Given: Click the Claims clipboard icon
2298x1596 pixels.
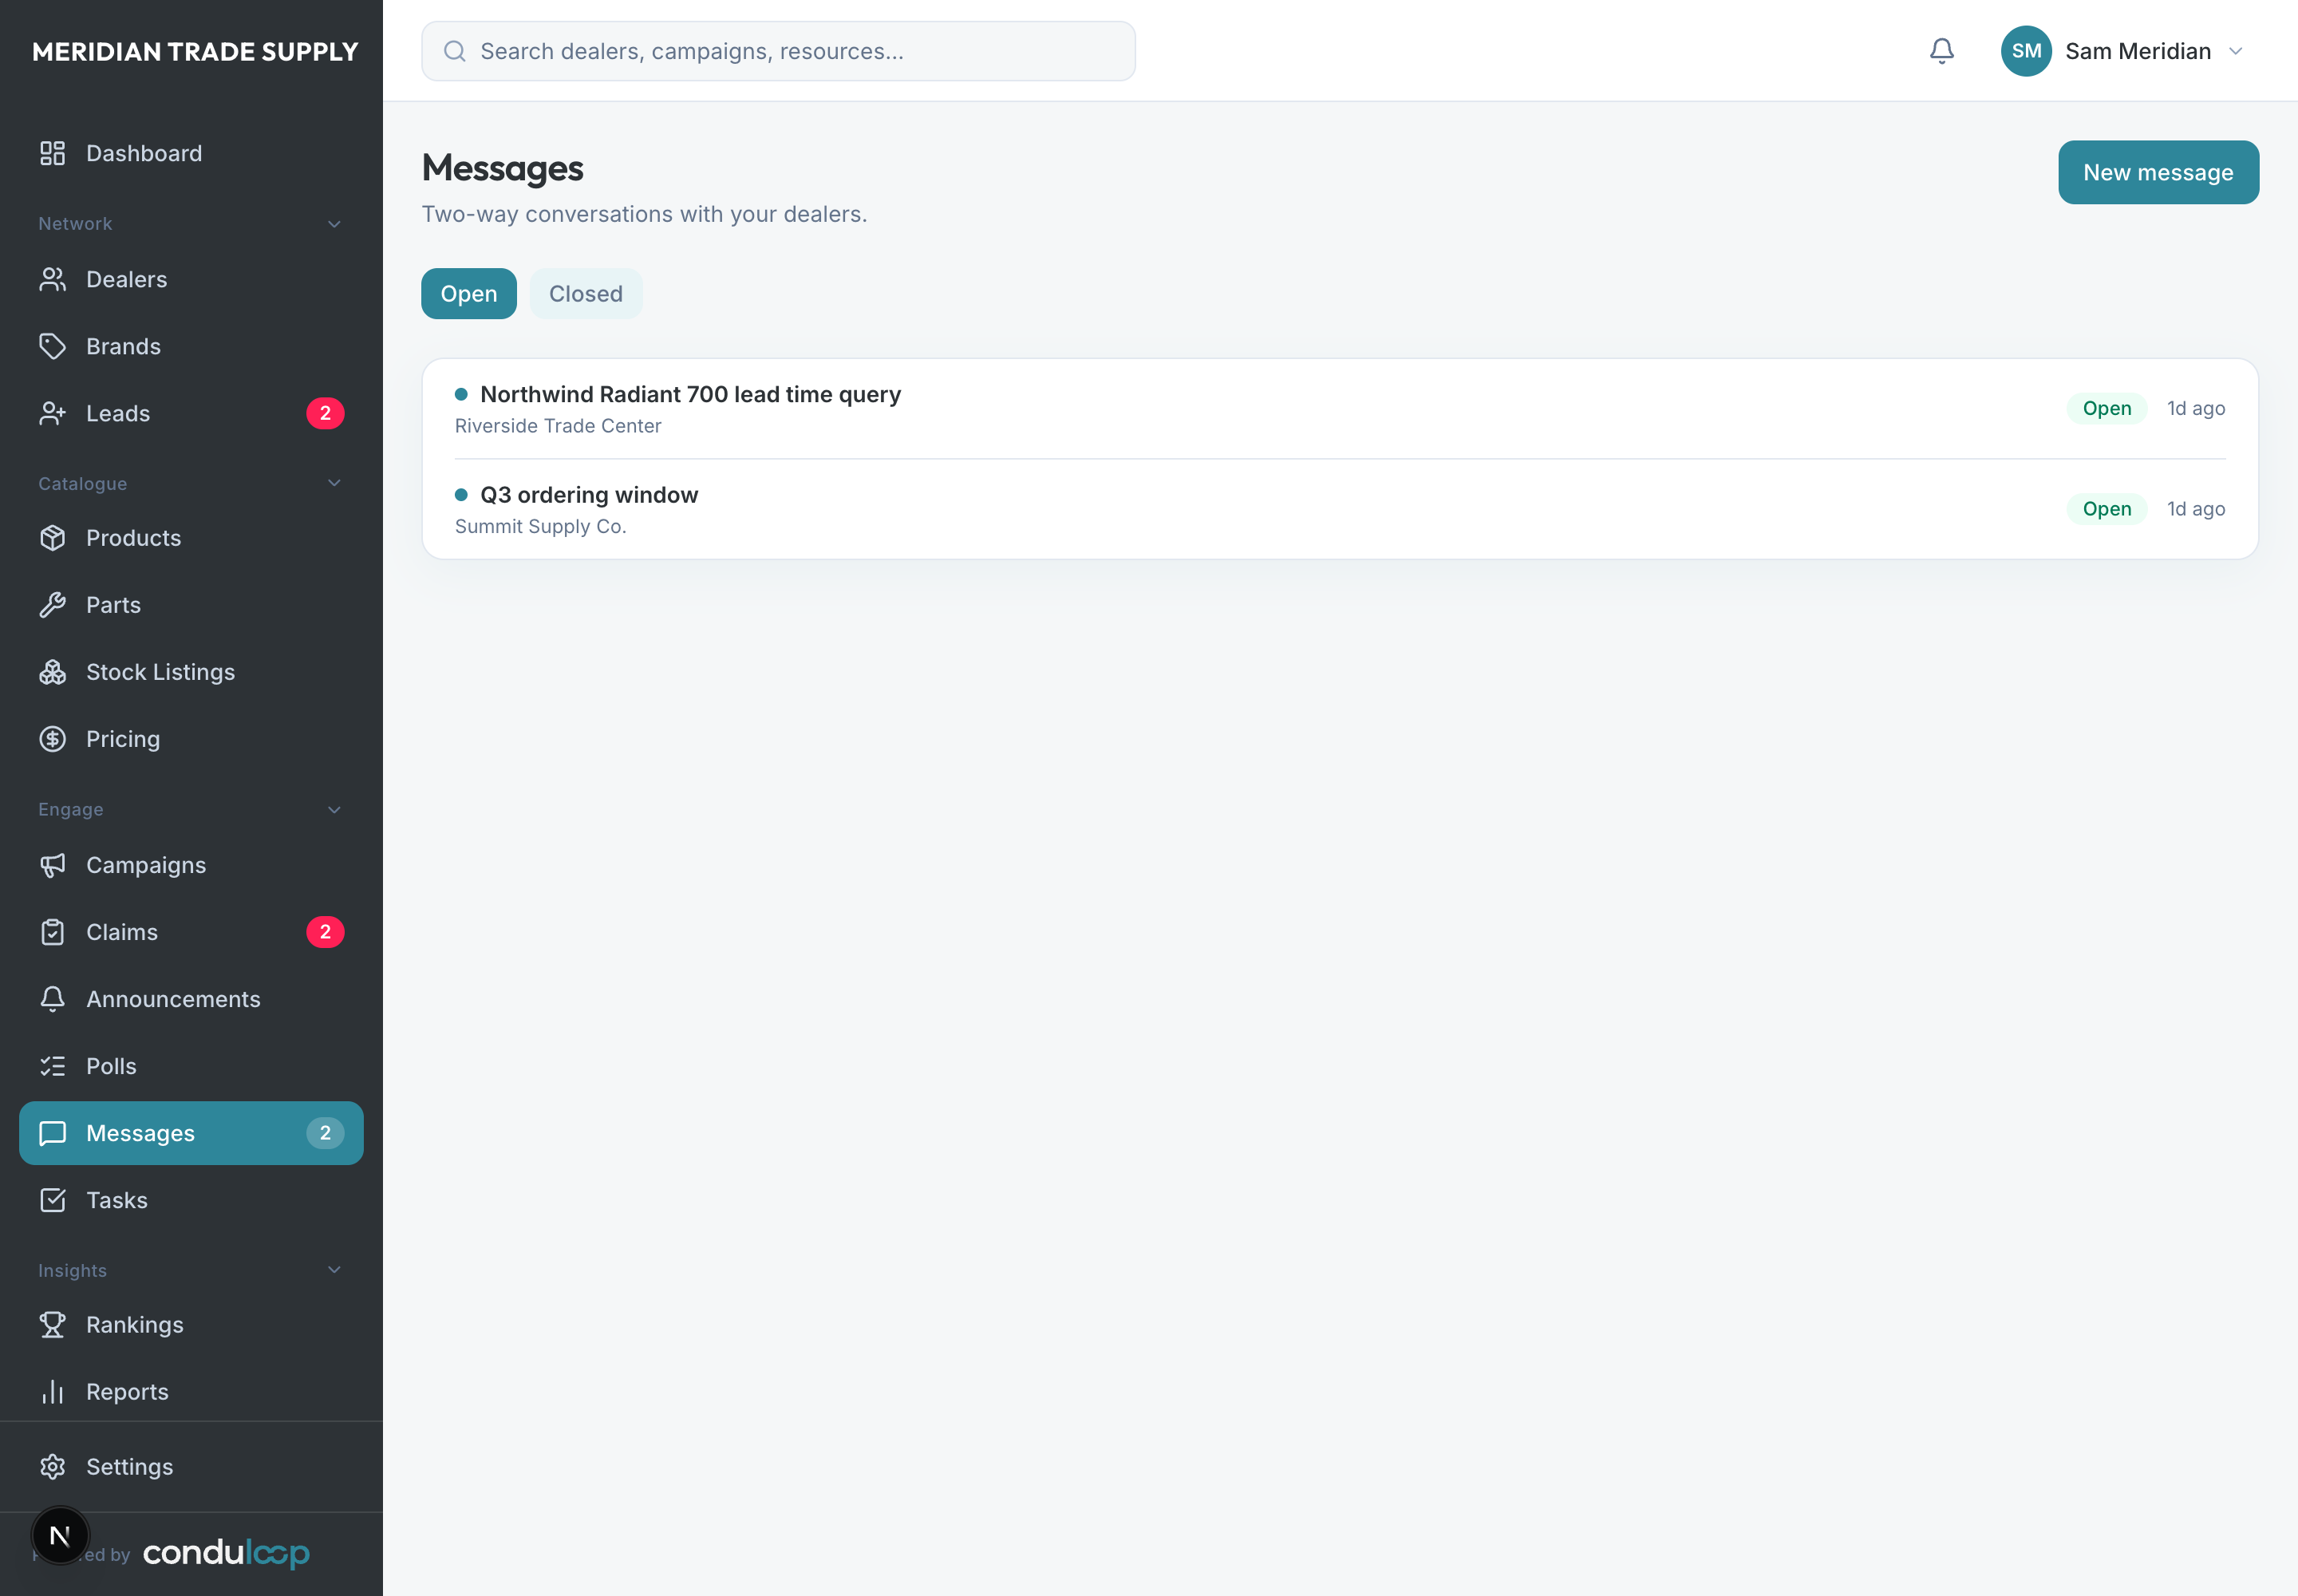Looking at the screenshot, I should (x=52, y=932).
